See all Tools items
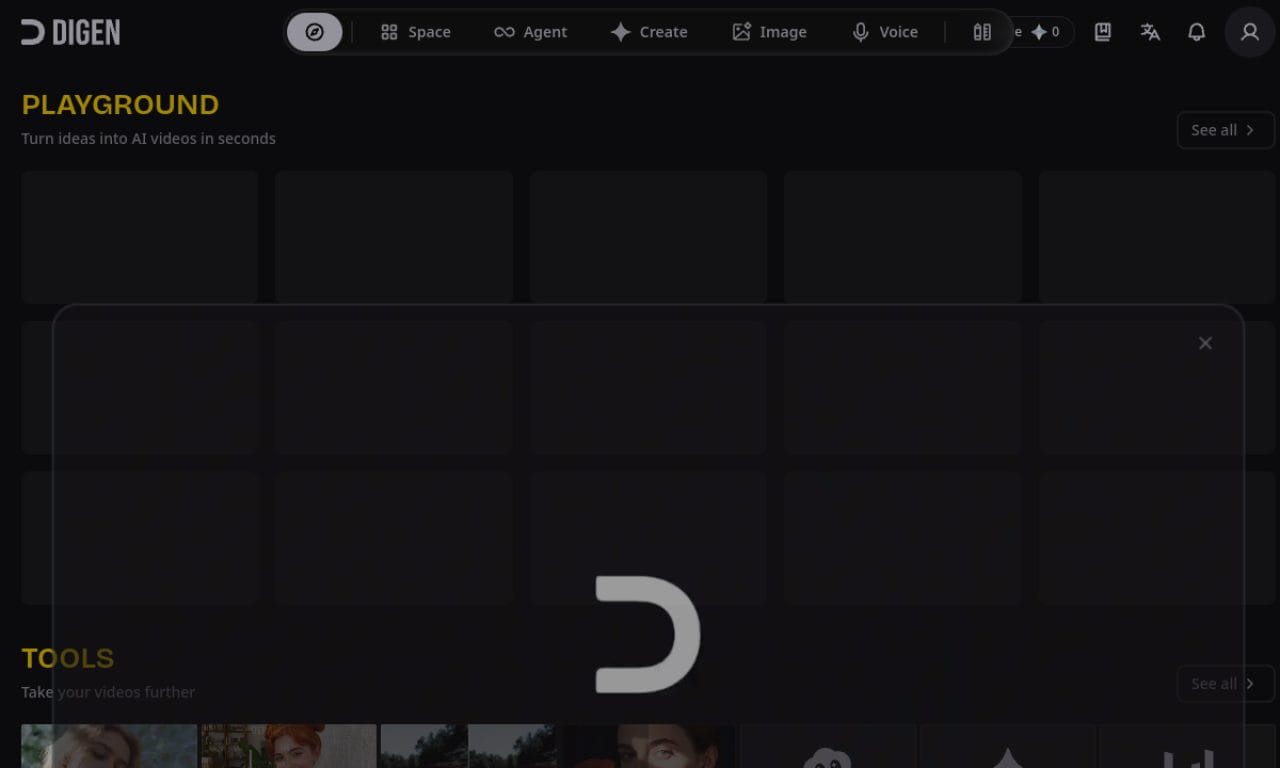Viewport: 1280px width, 768px height. (x=1225, y=684)
